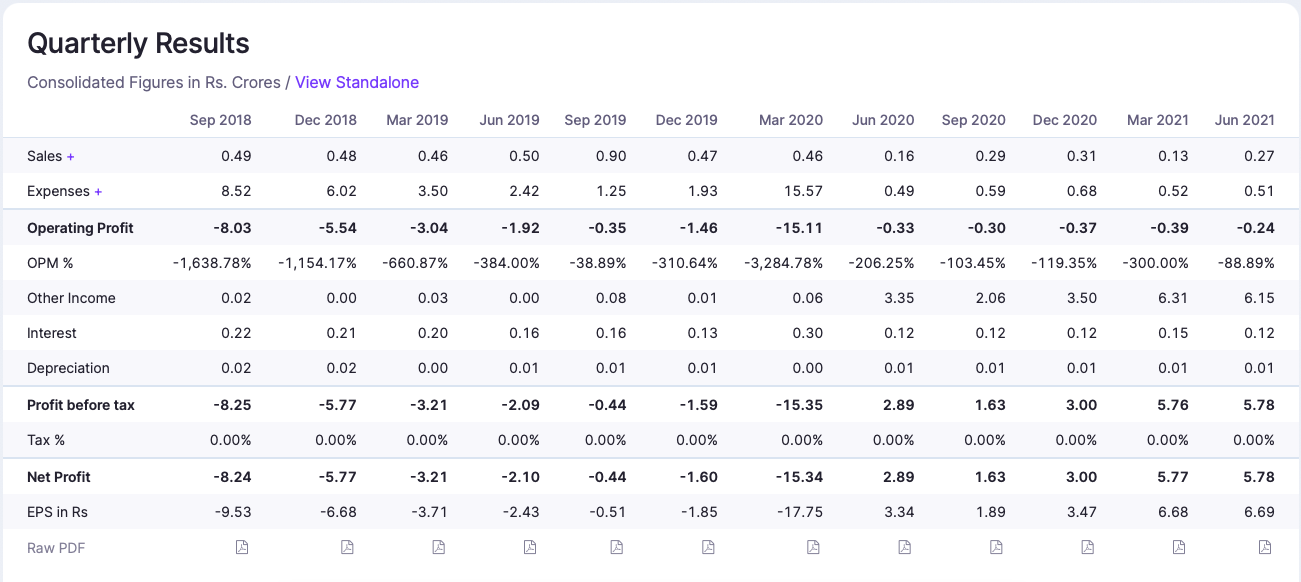Click the Operating Profit row label

click(80, 228)
